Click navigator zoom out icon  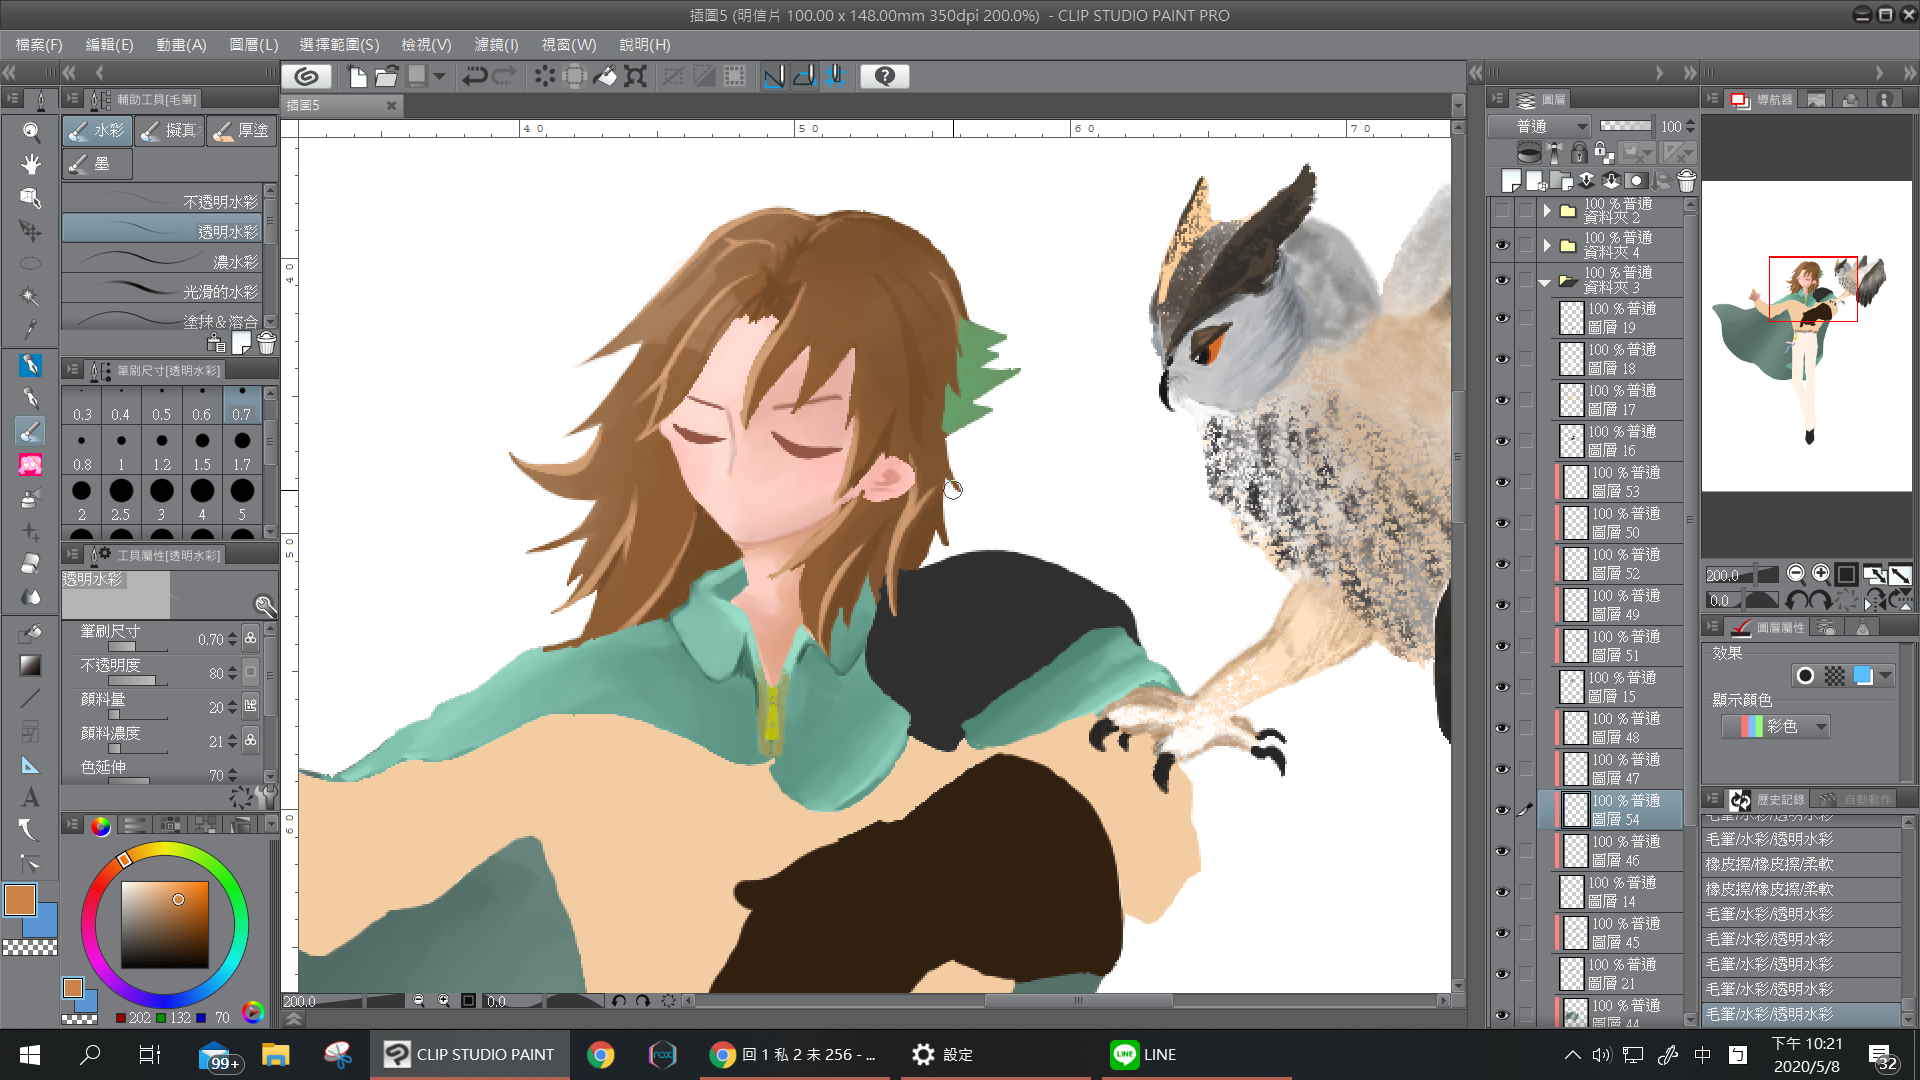[x=1796, y=574]
